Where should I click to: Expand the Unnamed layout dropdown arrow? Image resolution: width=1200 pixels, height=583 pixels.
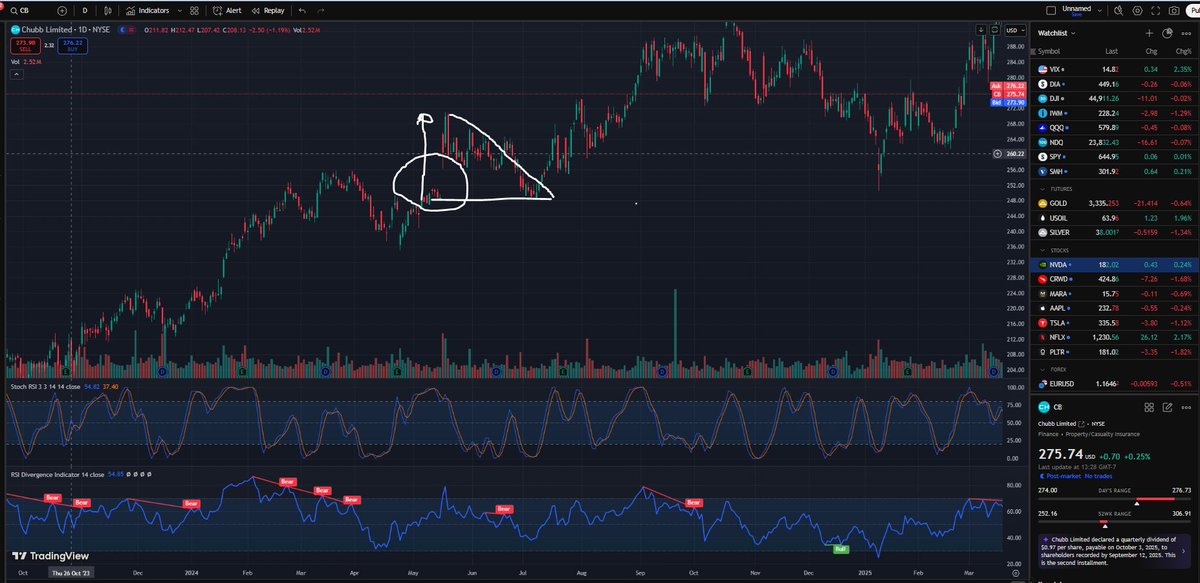click(1098, 10)
